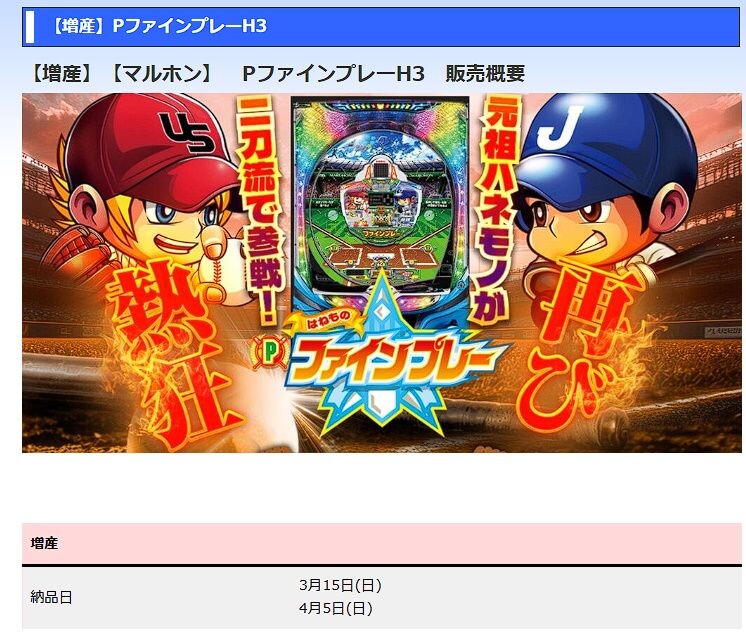746x641 pixels.
Task: Click the white marker in the blue header
Action: pos(29,27)
